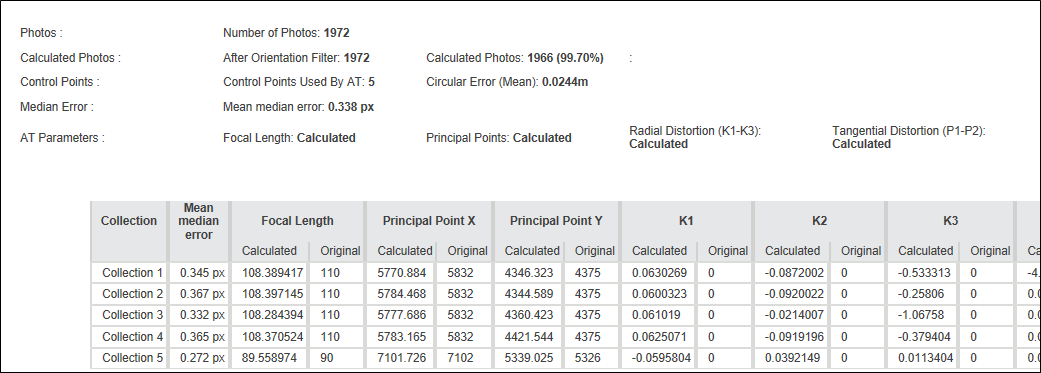Screen dimensions: 1041x373
Task: Select the K3 column header
Action: pyautogui.click(x=950, y=220)
